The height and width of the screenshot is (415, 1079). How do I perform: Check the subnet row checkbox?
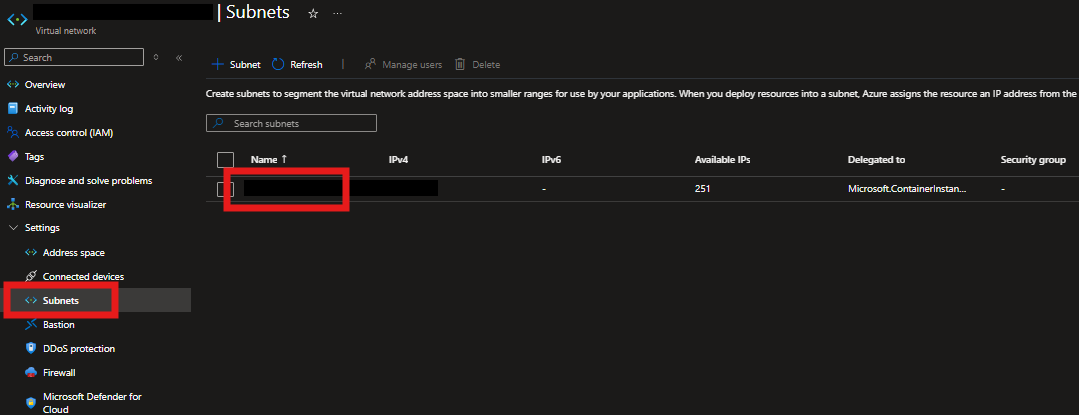point(225,189)
